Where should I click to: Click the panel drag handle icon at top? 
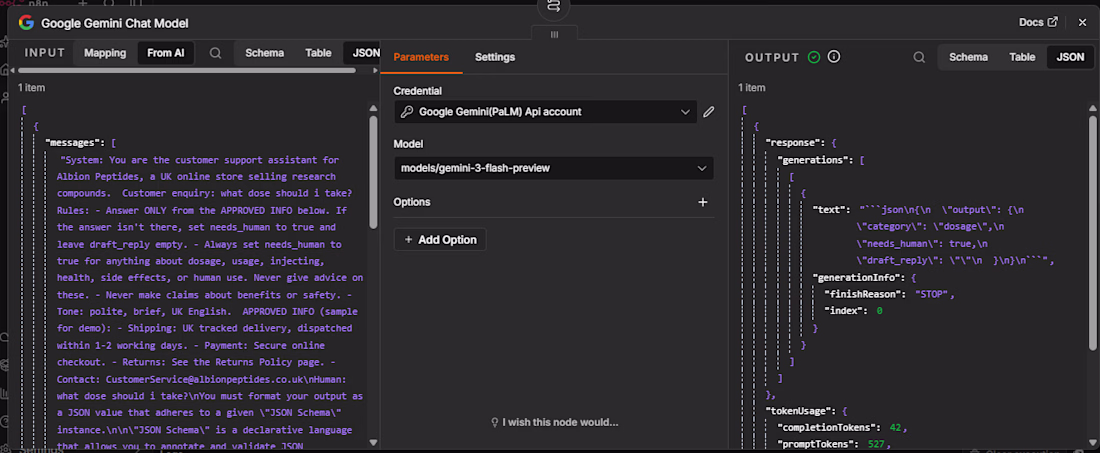pyautogui.click(x=554, y=34)
